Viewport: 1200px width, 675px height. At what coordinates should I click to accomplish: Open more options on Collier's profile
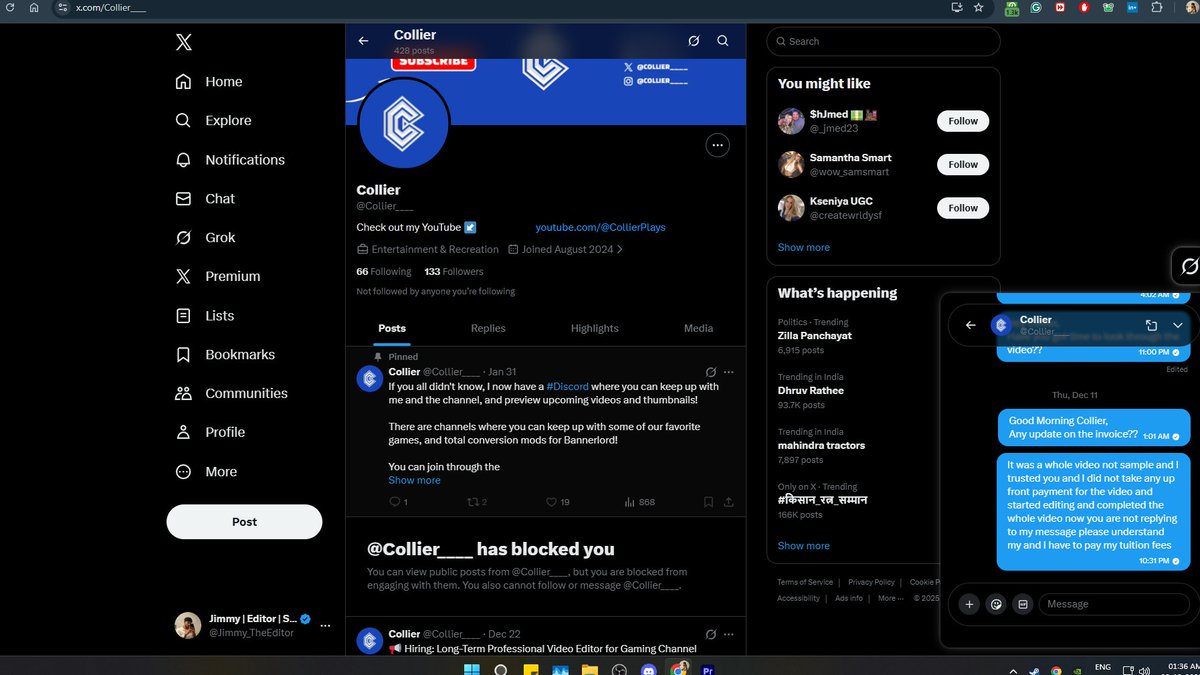pos(717,145)
